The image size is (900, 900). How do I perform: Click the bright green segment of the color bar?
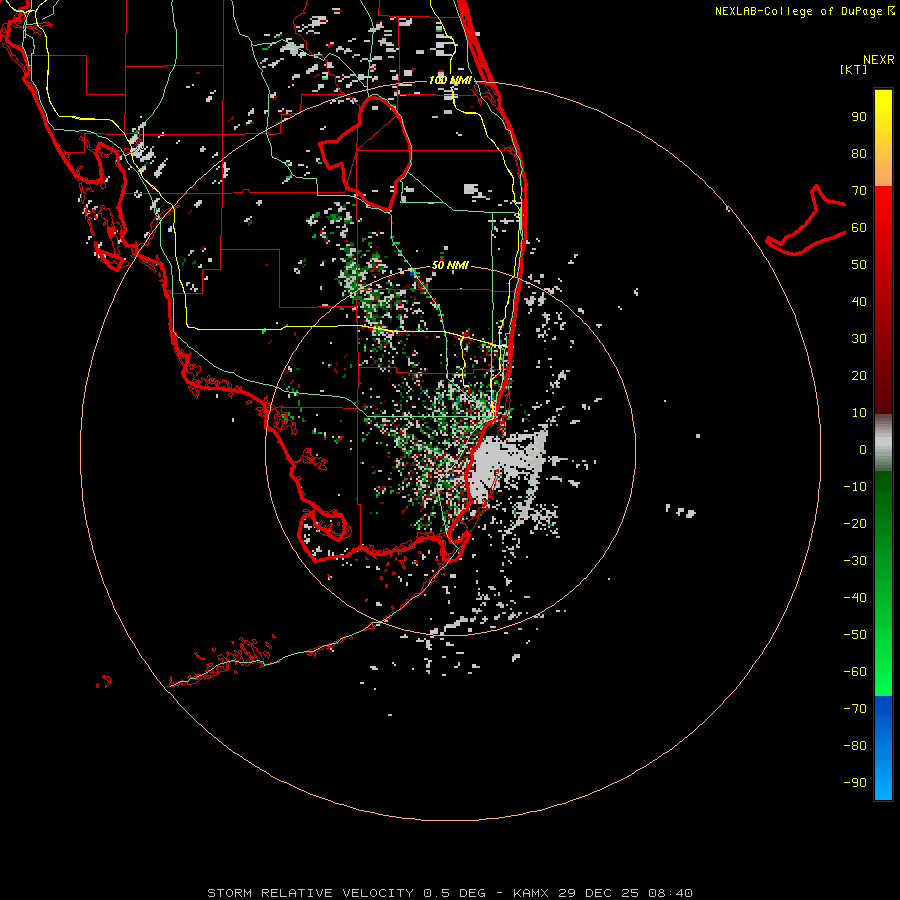[x=883, y=583]
